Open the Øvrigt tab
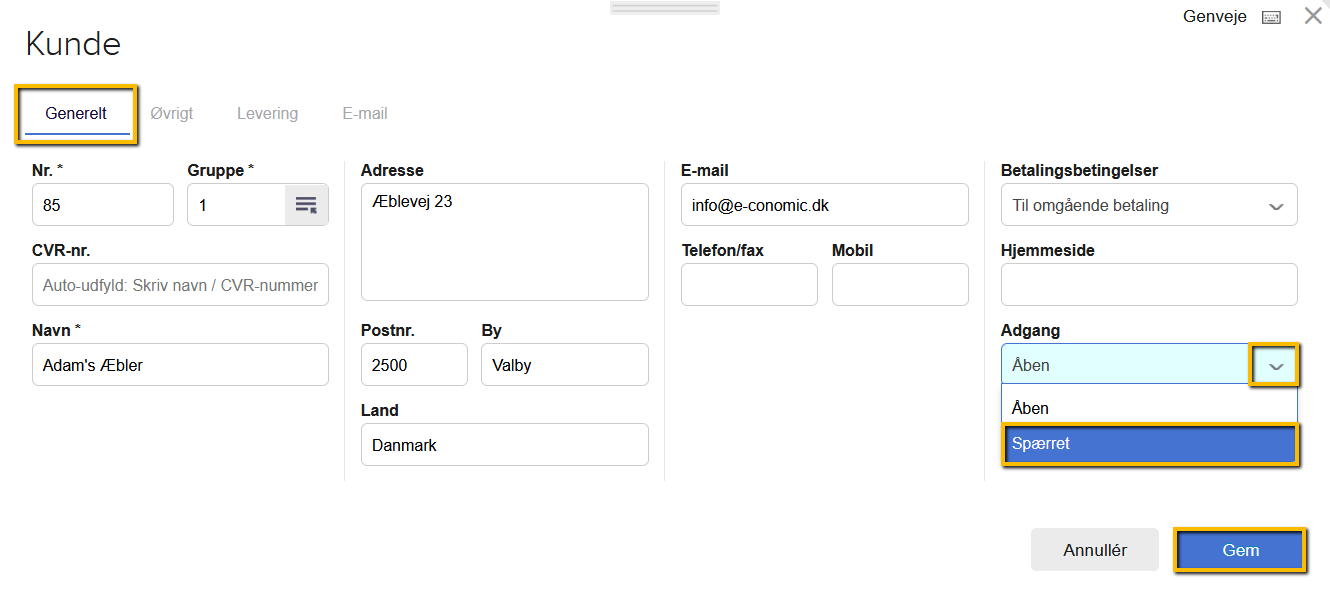The height and width of the screenshot is (595, 1330). (172, 114)
